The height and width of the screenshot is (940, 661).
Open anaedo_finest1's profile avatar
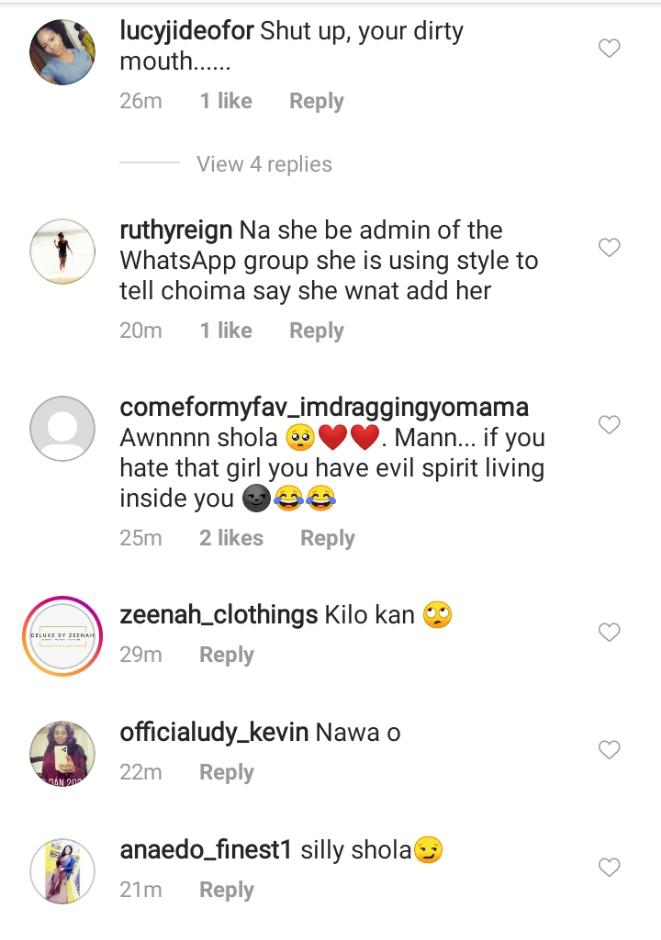click(x=62, y=870)
